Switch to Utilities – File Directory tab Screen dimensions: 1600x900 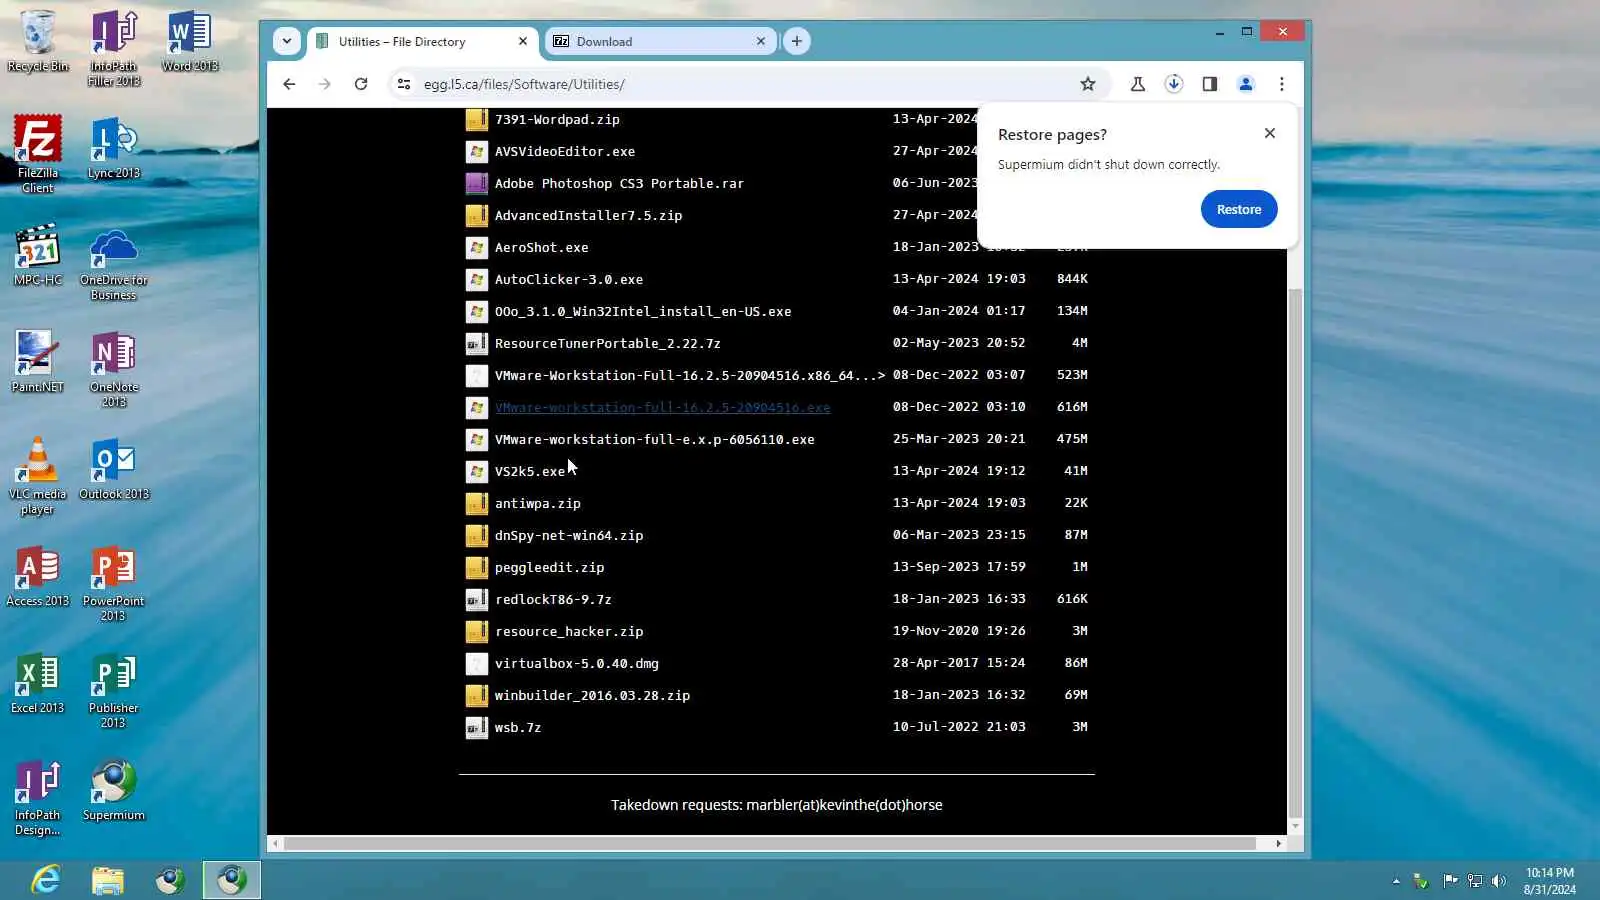pos(423,41)
